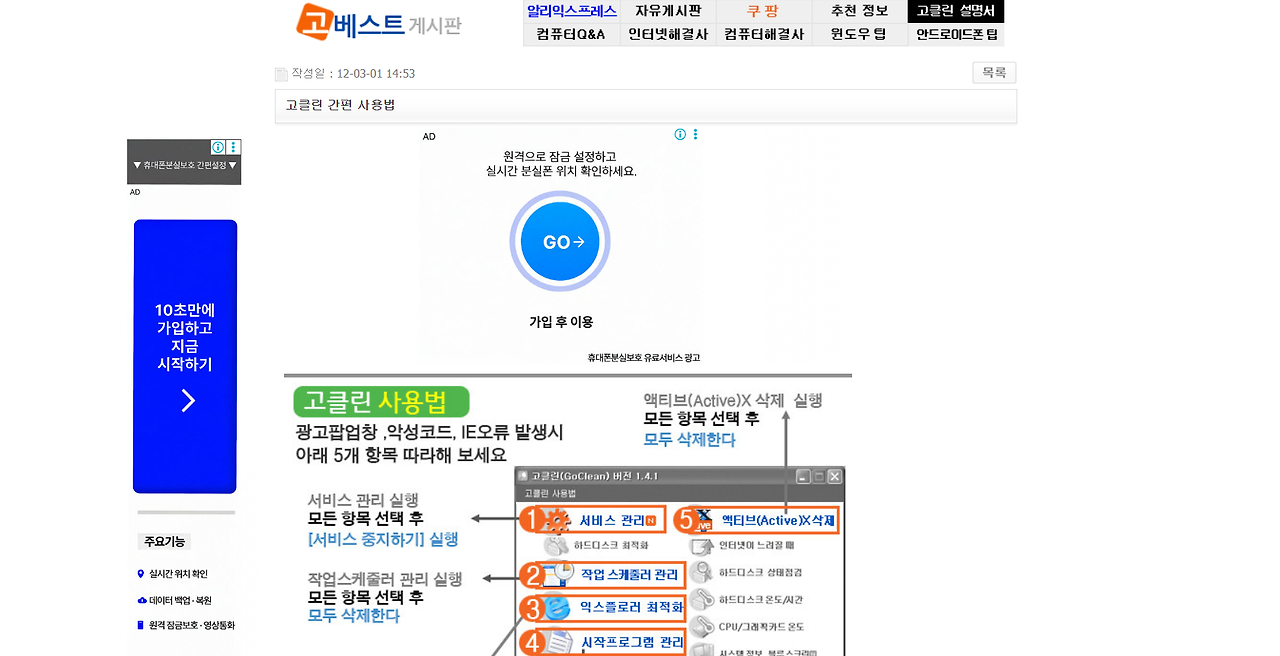Open the left sidebar ad's three-dot menu
This screenshot has width=1280, height=656.
click(x=234, y=147)
